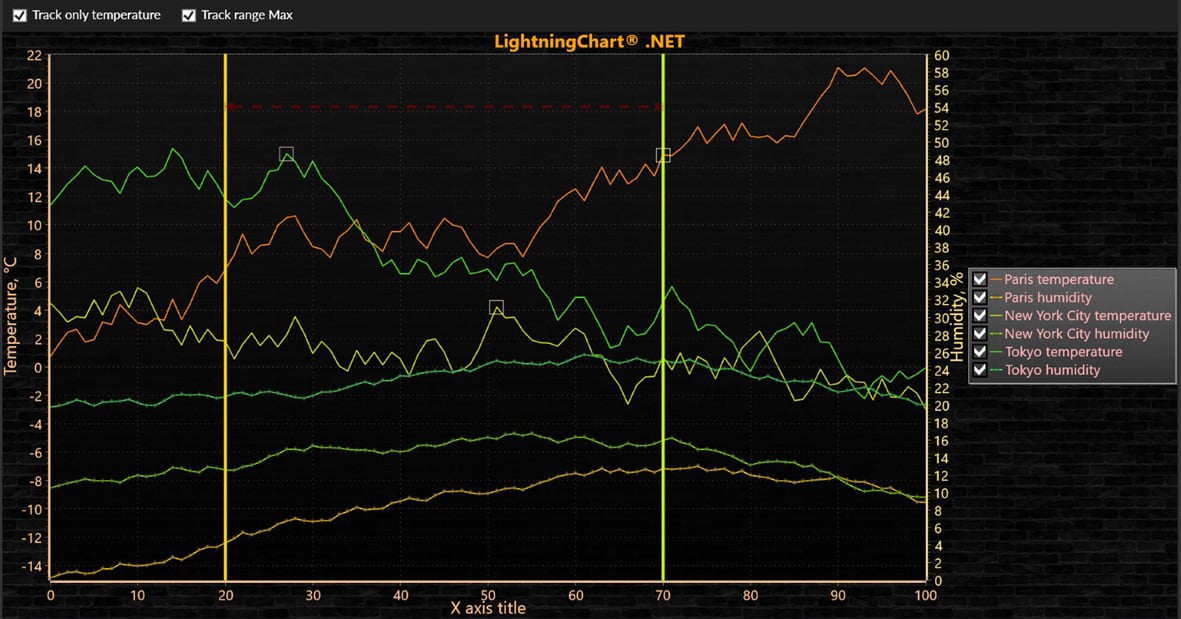This screenshot has height=619, width=1181.
Task: Click the Temperature, °C axis title
Action: (11, 315)
